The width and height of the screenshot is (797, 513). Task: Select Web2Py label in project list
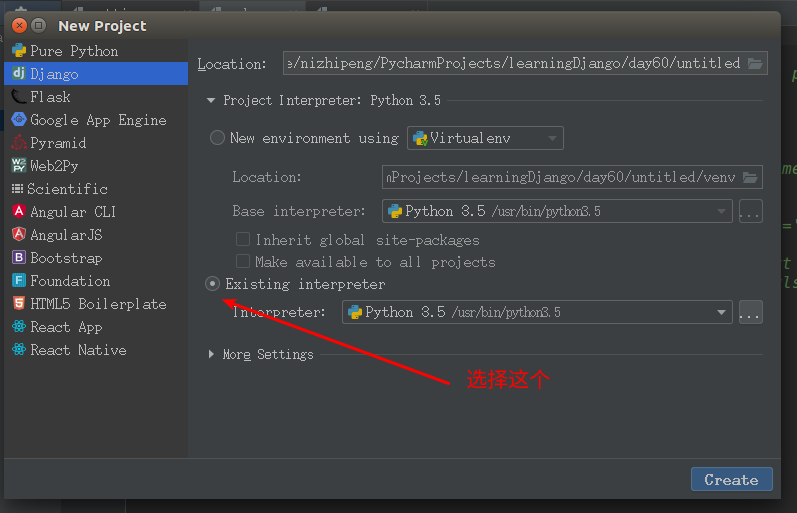54,166
